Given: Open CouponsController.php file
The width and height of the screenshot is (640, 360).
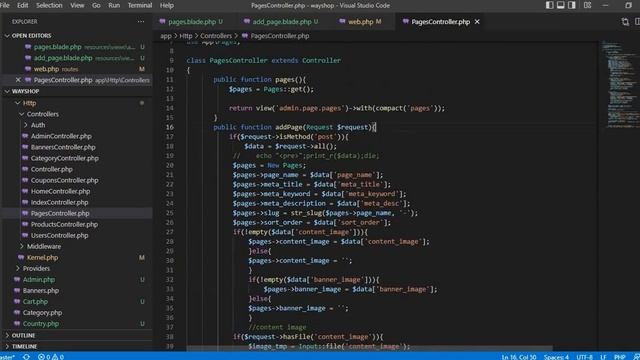Looking at the screenshot, I should click(x=77, y=180).
